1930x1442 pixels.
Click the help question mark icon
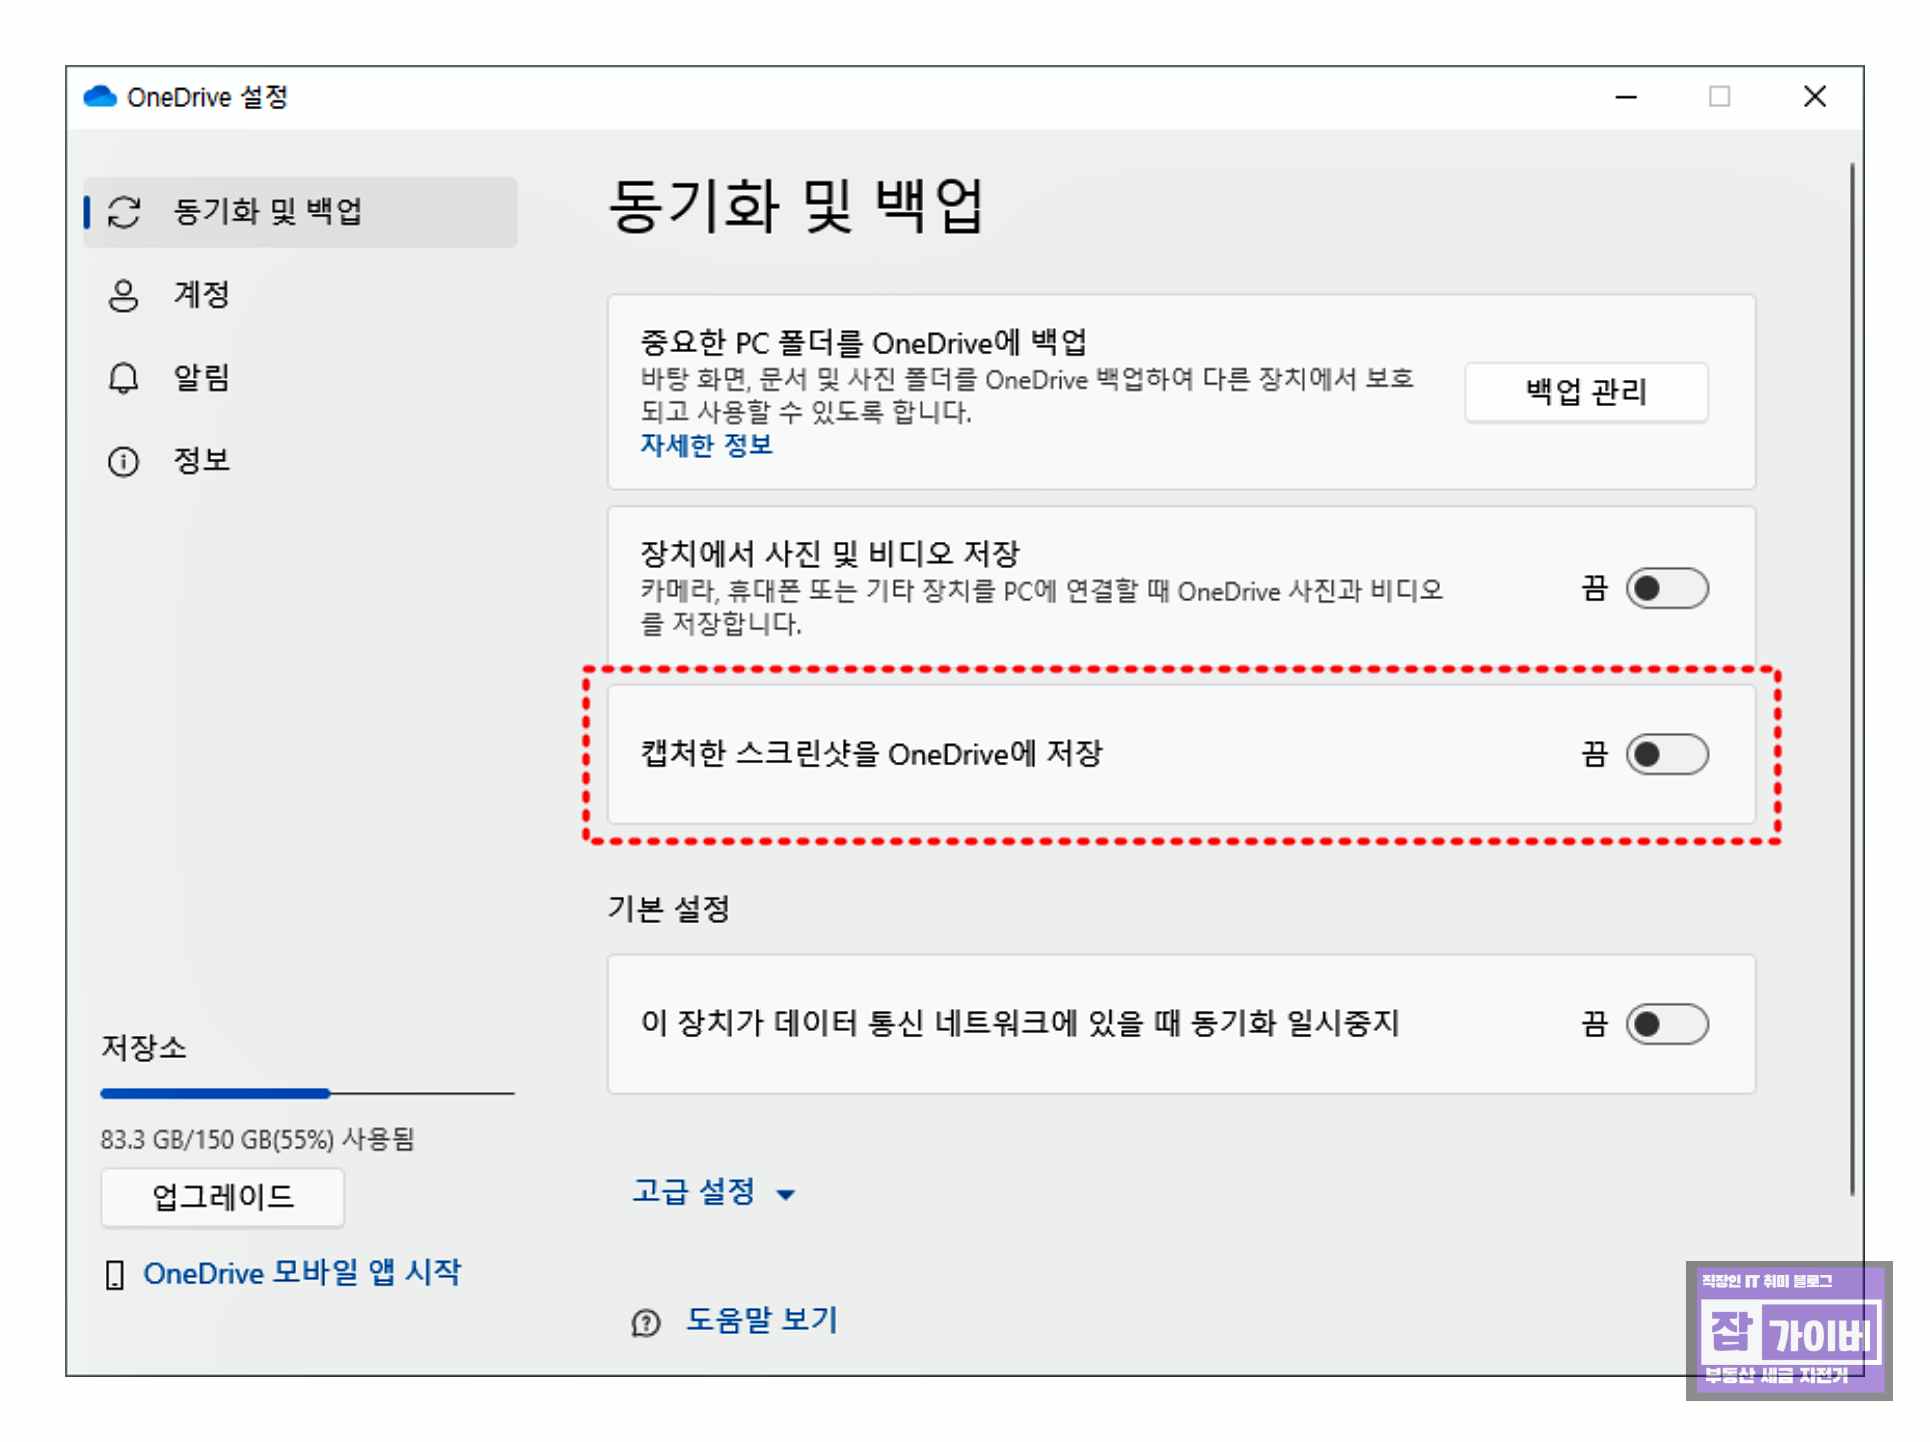tap(646, 1323)
